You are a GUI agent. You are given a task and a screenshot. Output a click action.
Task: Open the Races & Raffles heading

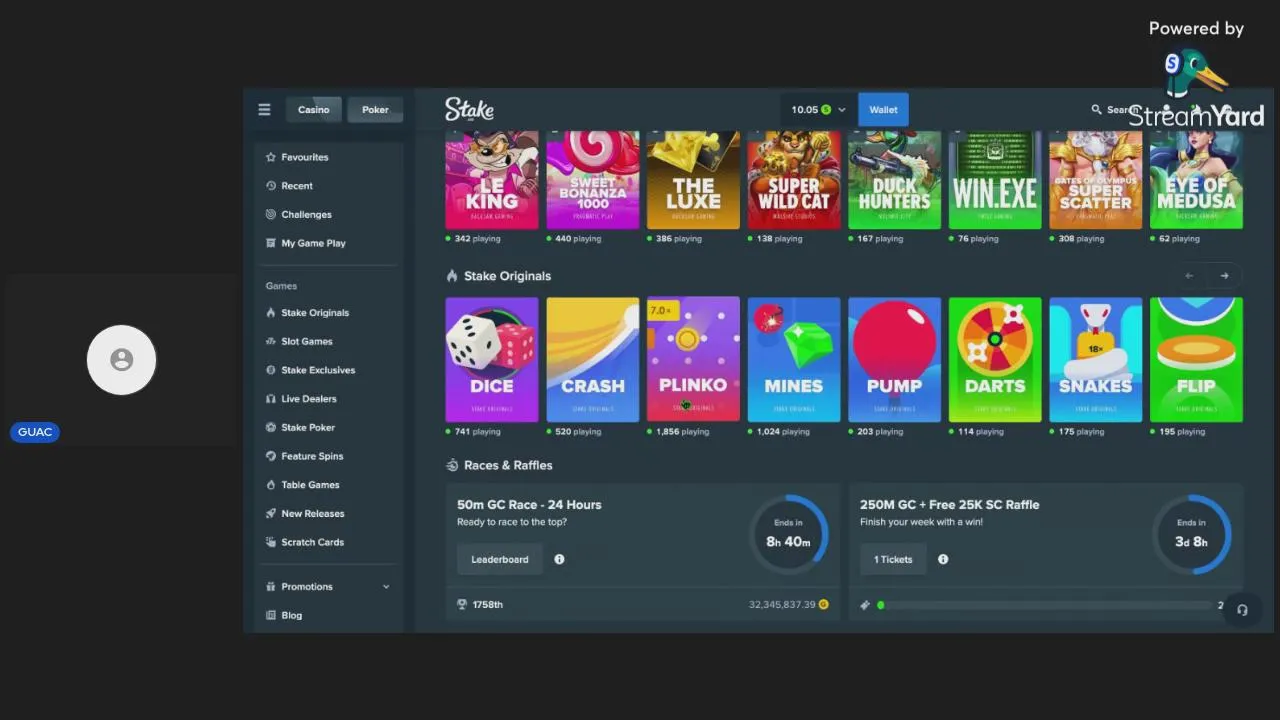(508, 465)
